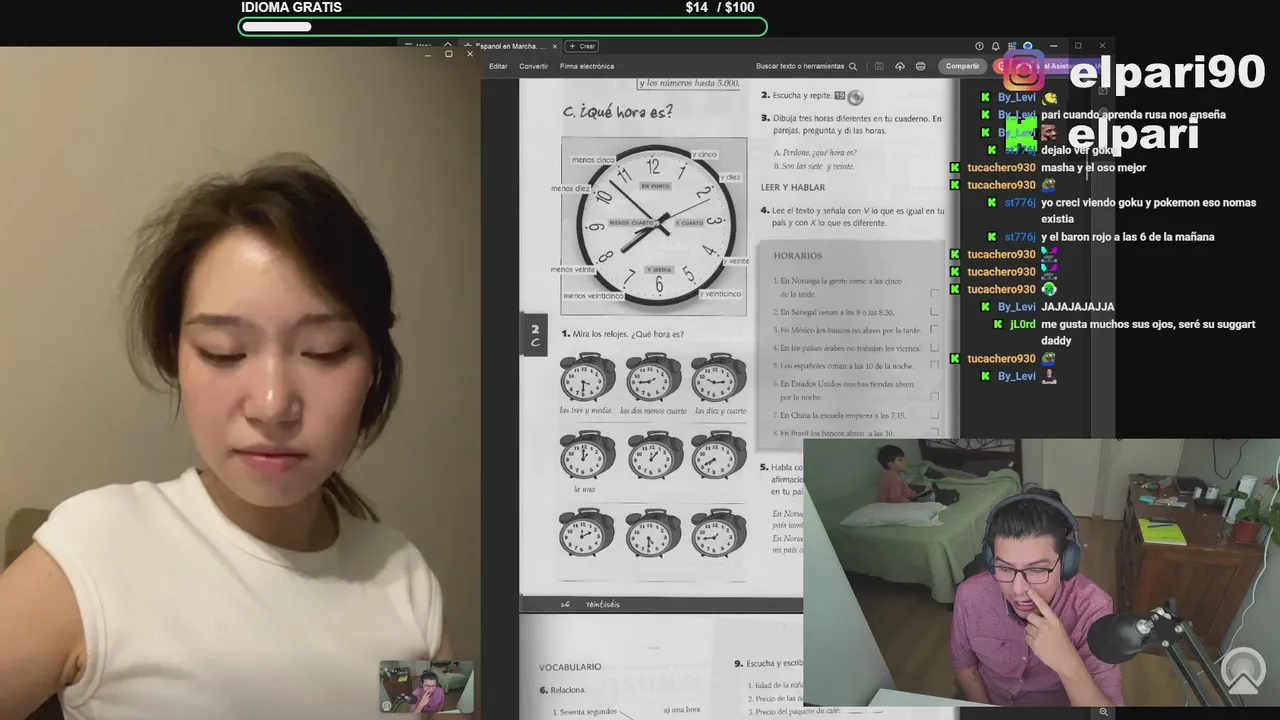
Task: Click the clock label menos veinticinco
Action: pyautogui.click(x=593, y=296)
